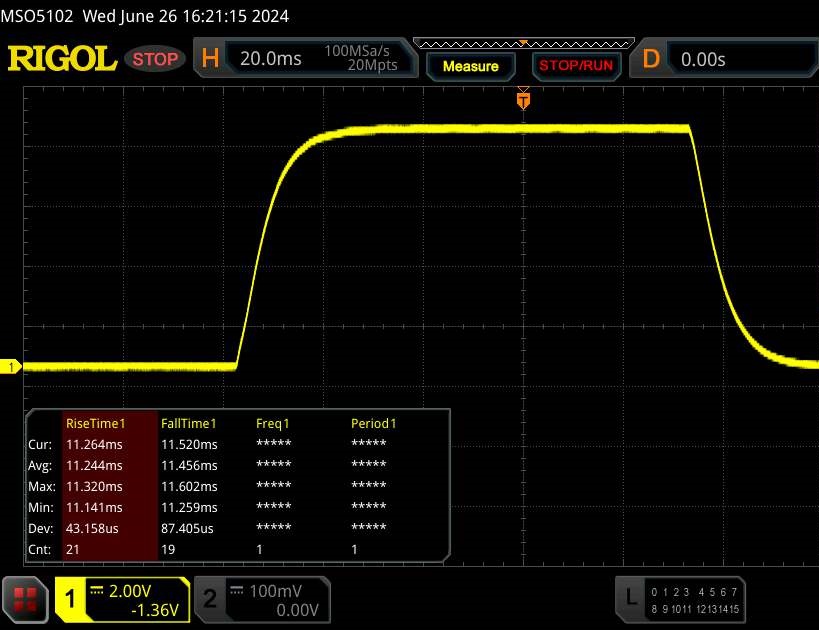The width and height of the screenshot is (819, 630).
Task: Toggle channel 2 number label
Action: tap(210, 599)
